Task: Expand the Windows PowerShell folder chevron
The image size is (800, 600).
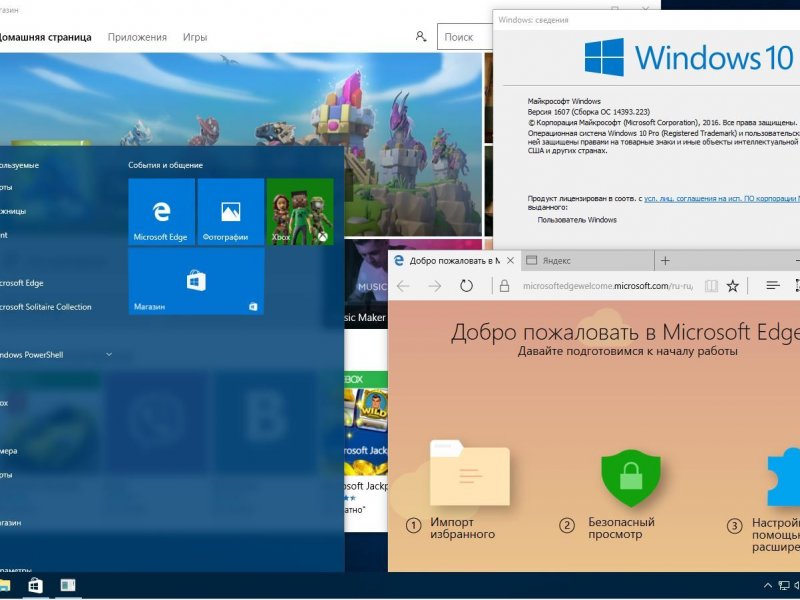Action: point(109,355)
